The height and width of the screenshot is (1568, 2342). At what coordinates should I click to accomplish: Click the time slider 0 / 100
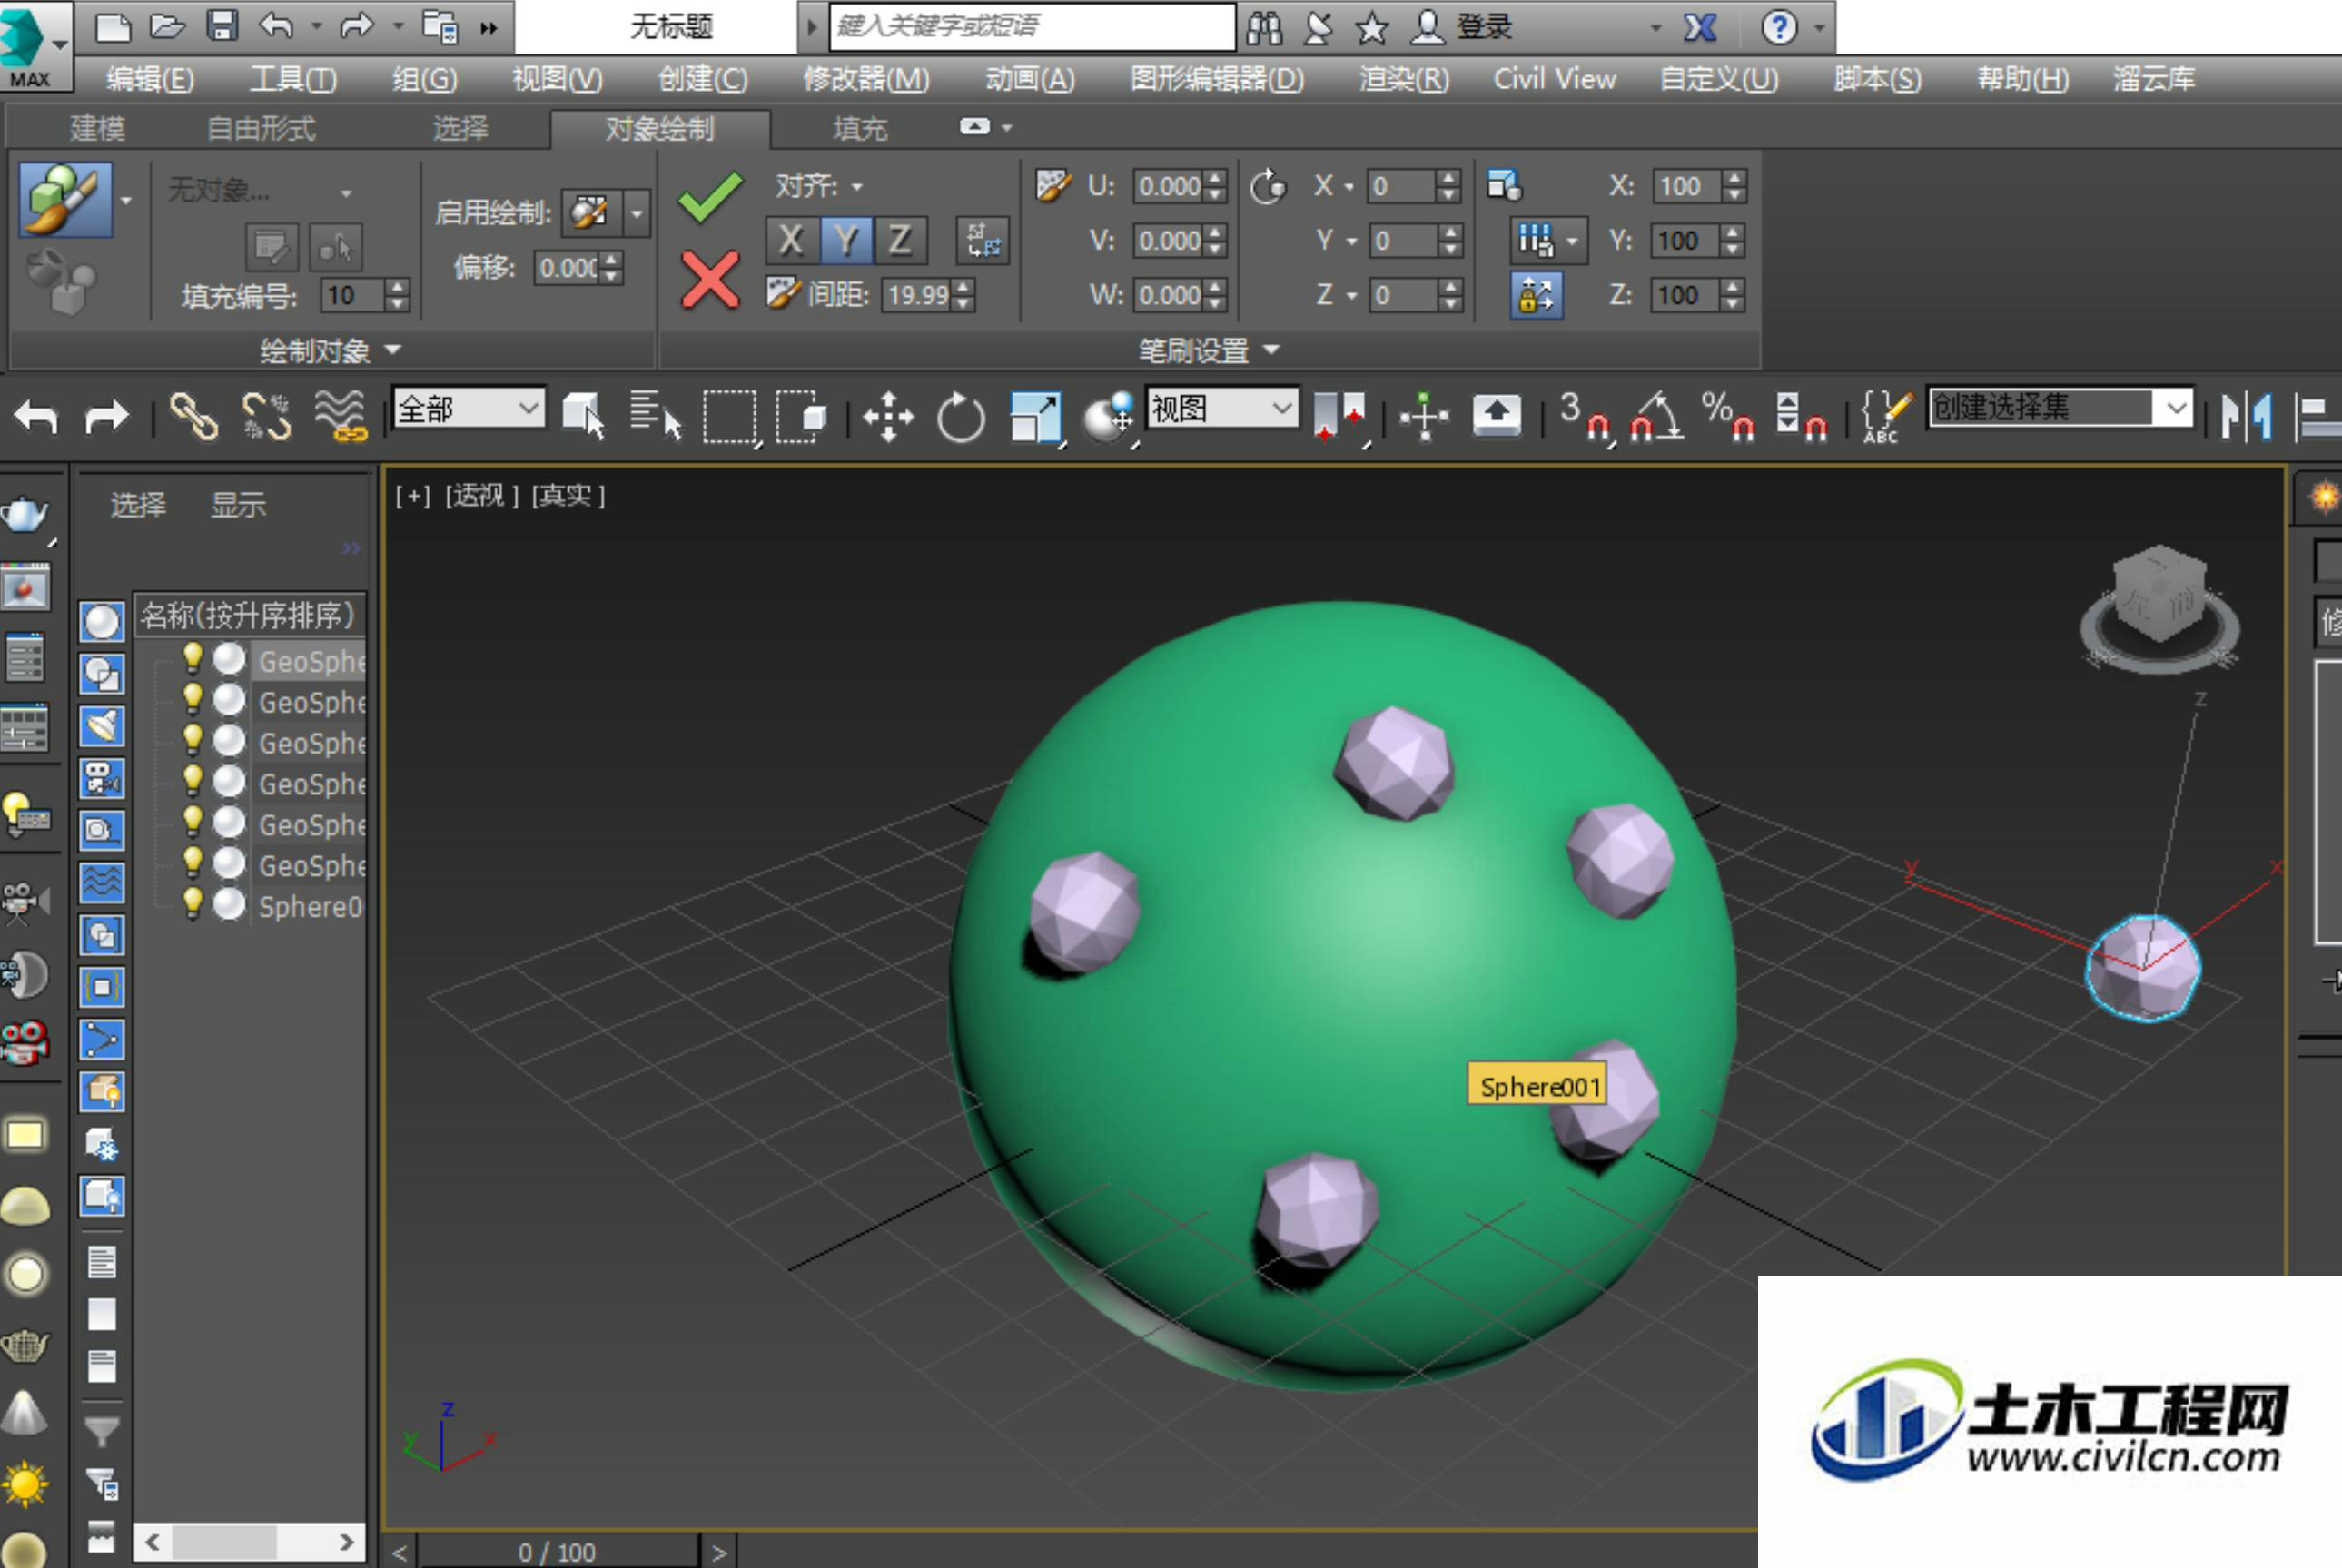(557, 1552)
